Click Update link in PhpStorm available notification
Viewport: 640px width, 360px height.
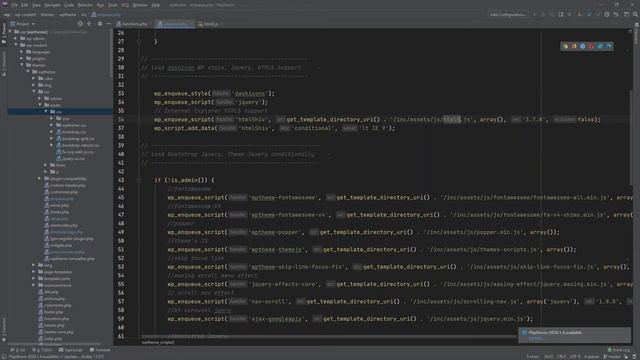[x=535, y=338]
